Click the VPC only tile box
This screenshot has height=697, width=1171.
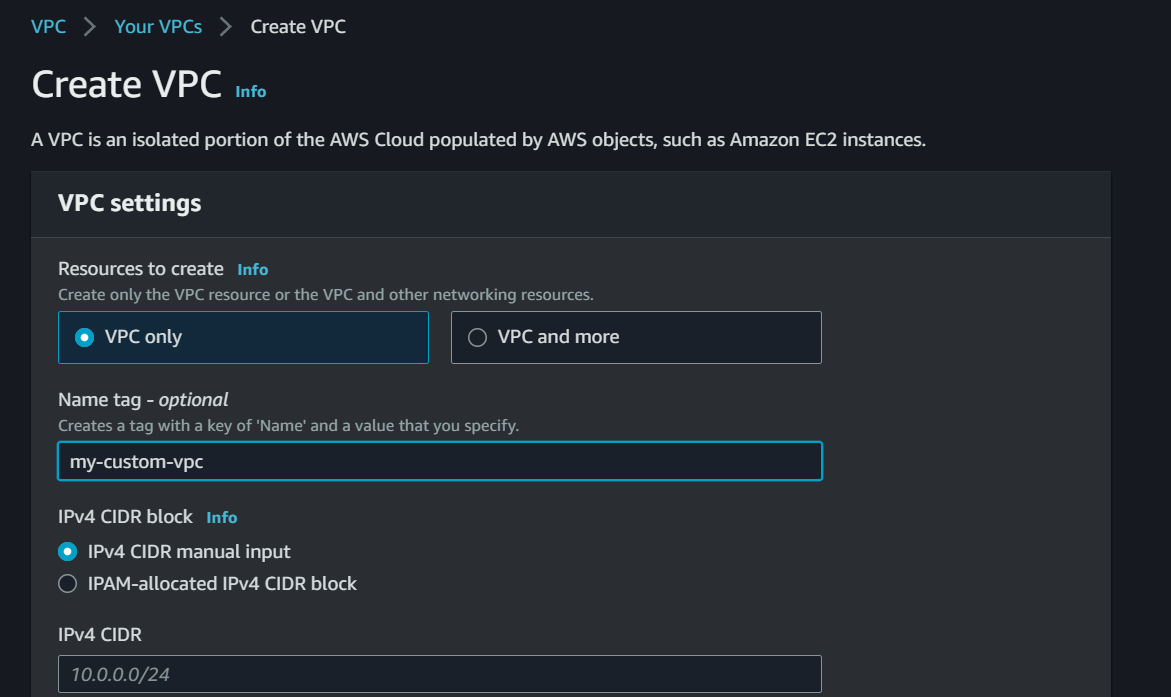243,338
